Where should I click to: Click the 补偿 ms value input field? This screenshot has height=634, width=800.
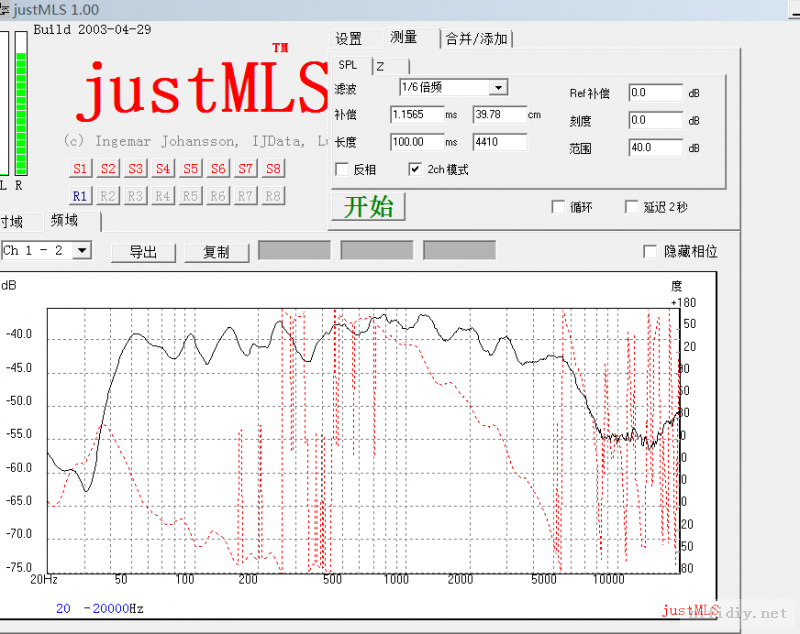point(416,115)
